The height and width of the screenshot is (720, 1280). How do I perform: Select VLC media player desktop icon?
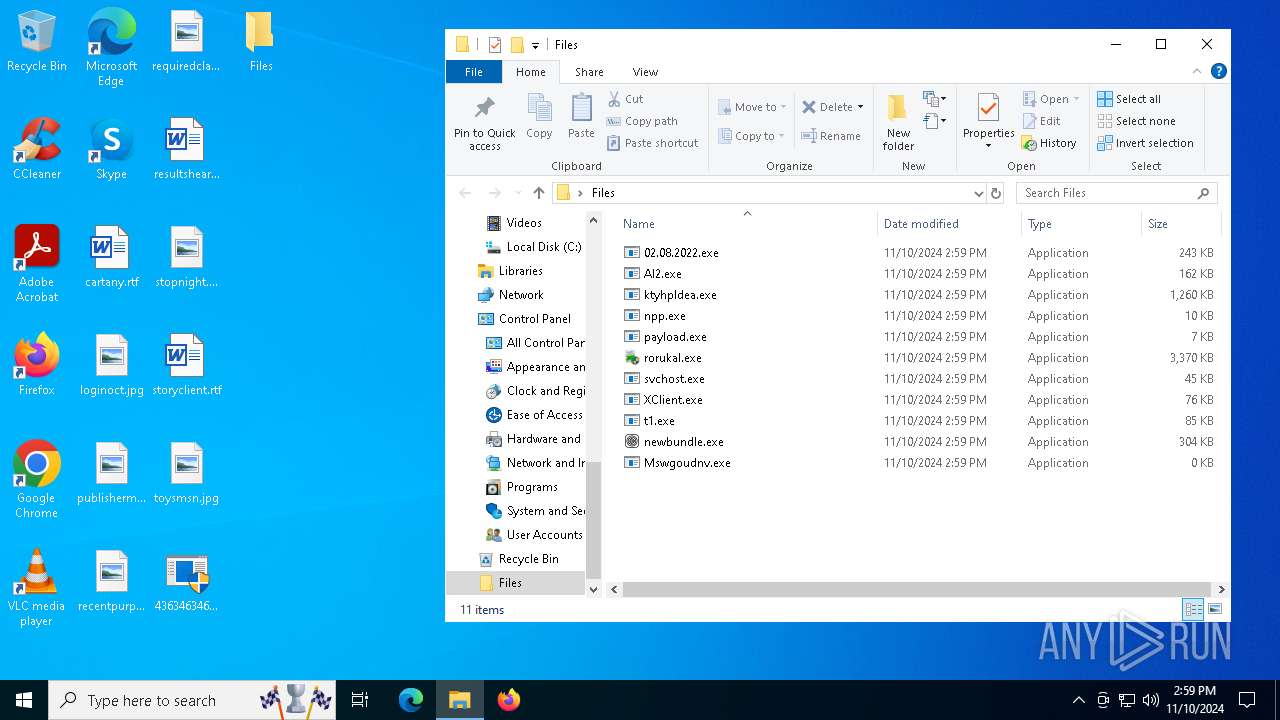tap(37, 588)
